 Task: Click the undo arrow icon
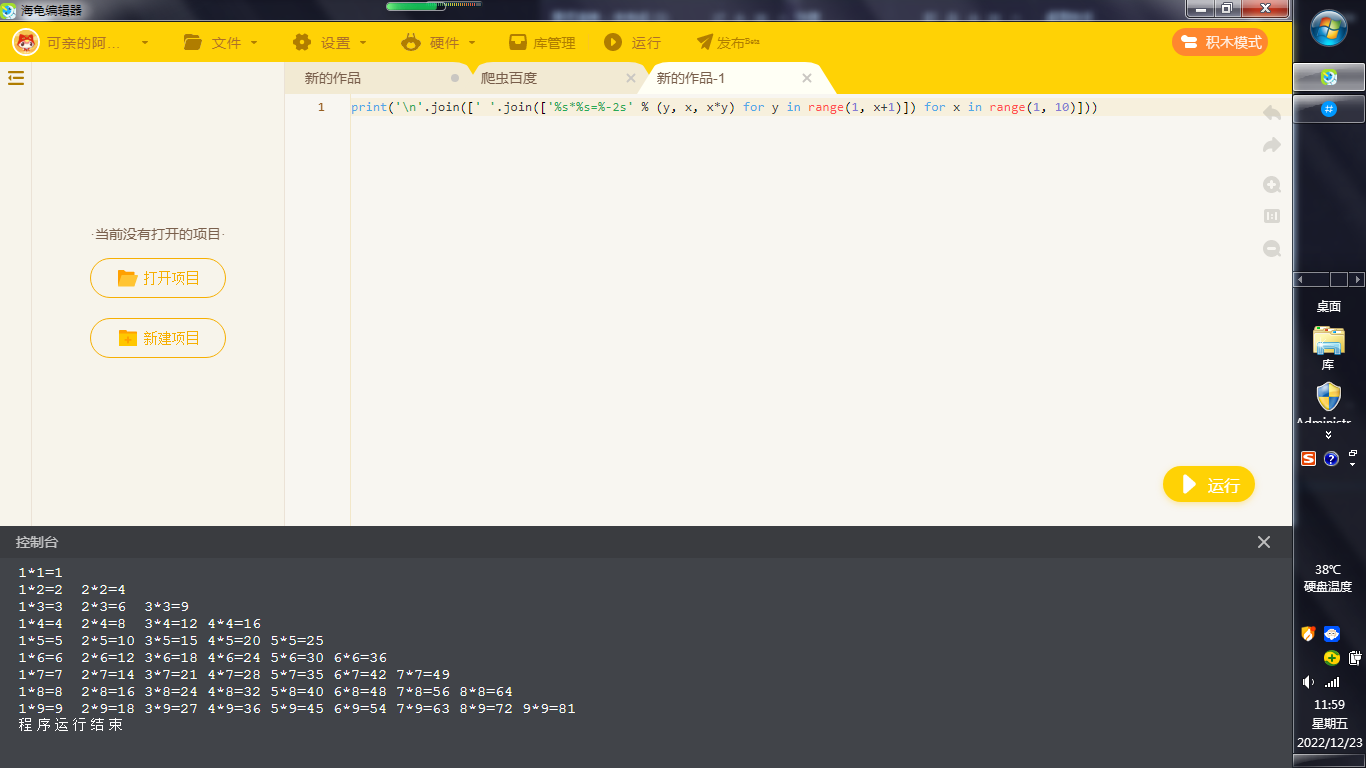coord(1272,113)
